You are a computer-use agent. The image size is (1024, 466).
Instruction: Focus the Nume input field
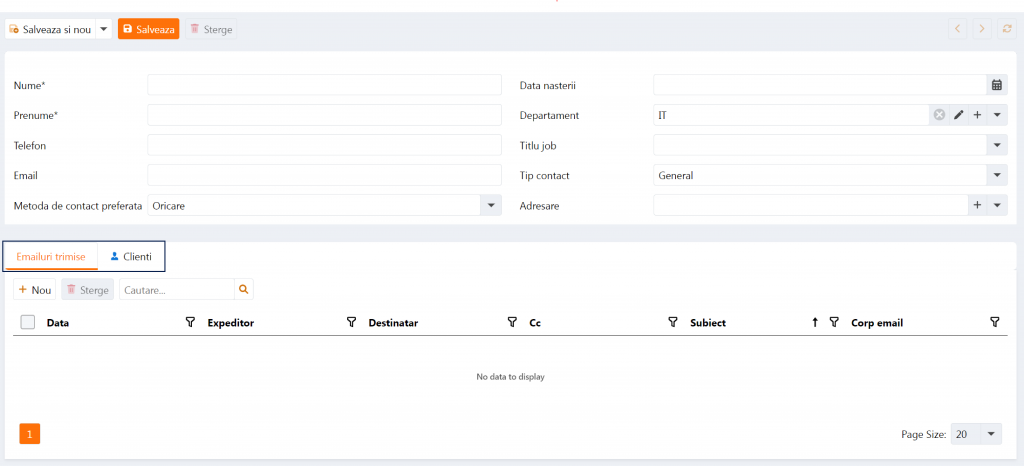click(x=324, y=85)
